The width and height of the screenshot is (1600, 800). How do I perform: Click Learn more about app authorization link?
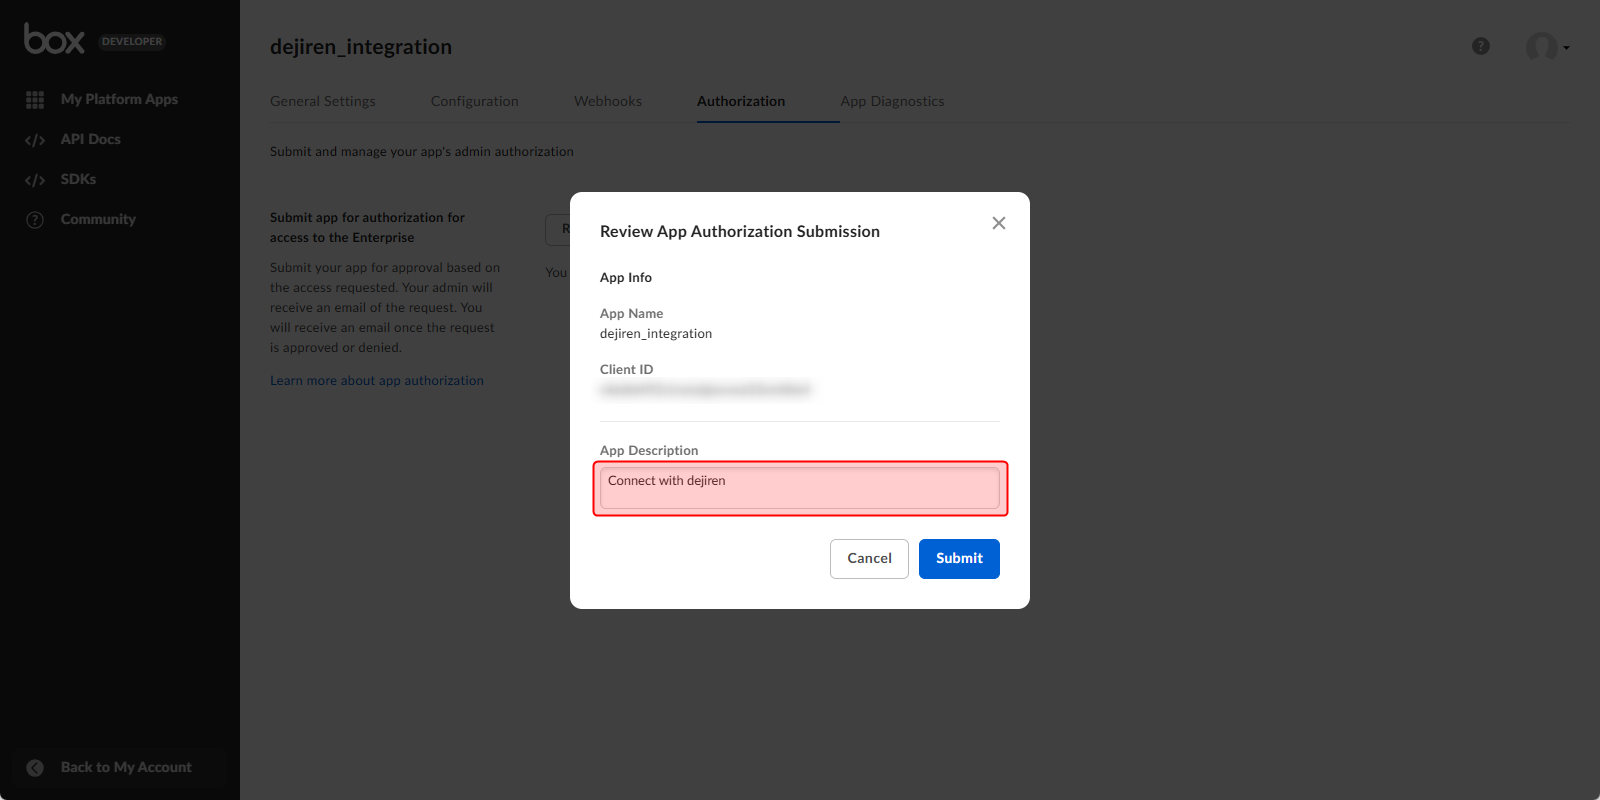tap(377, 381)
